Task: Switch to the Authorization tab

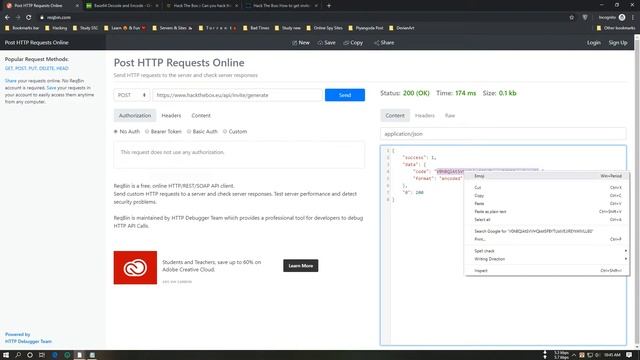Action: pyautogui.click(x=135, y=116)
